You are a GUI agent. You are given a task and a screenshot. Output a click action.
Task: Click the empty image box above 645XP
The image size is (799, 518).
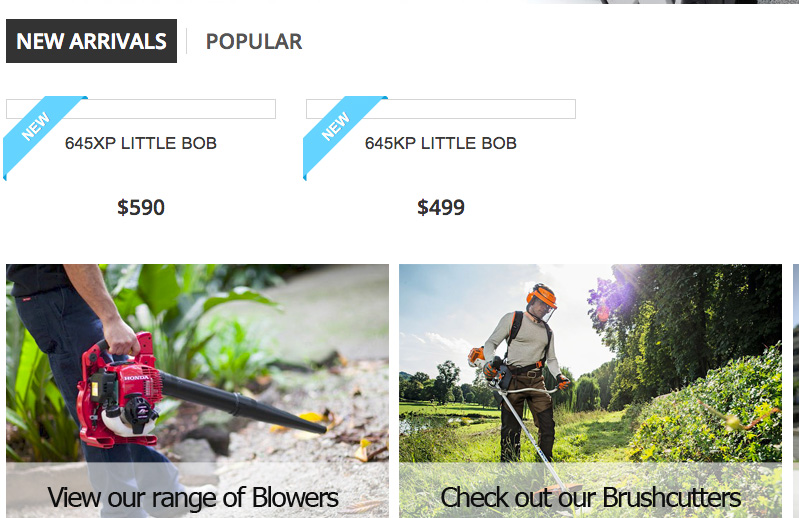(141, 109)
